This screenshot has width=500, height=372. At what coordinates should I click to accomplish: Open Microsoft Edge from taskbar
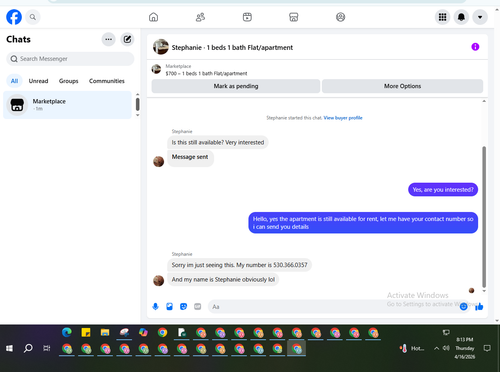[x=67, y=332]
